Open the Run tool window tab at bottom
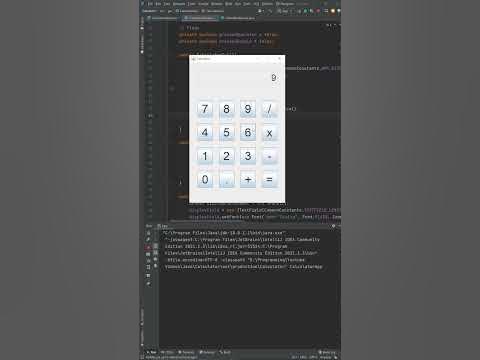 152,352
